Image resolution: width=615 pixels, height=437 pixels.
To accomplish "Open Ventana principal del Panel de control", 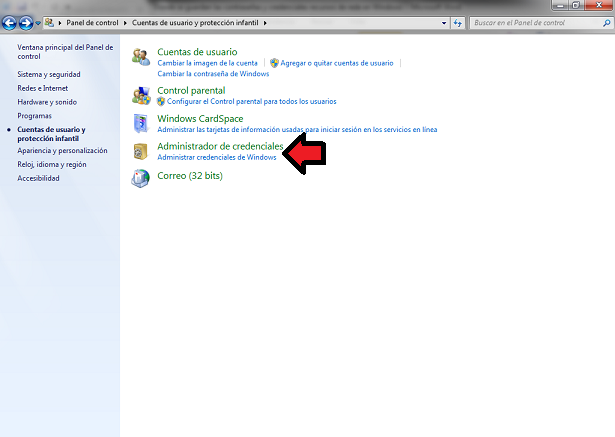I will (x=65, y=52).
